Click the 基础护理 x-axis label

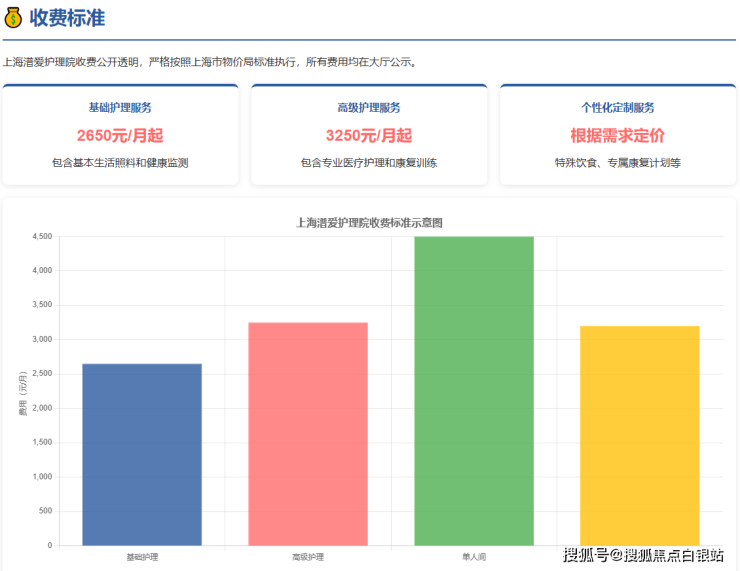pos(142,556)
